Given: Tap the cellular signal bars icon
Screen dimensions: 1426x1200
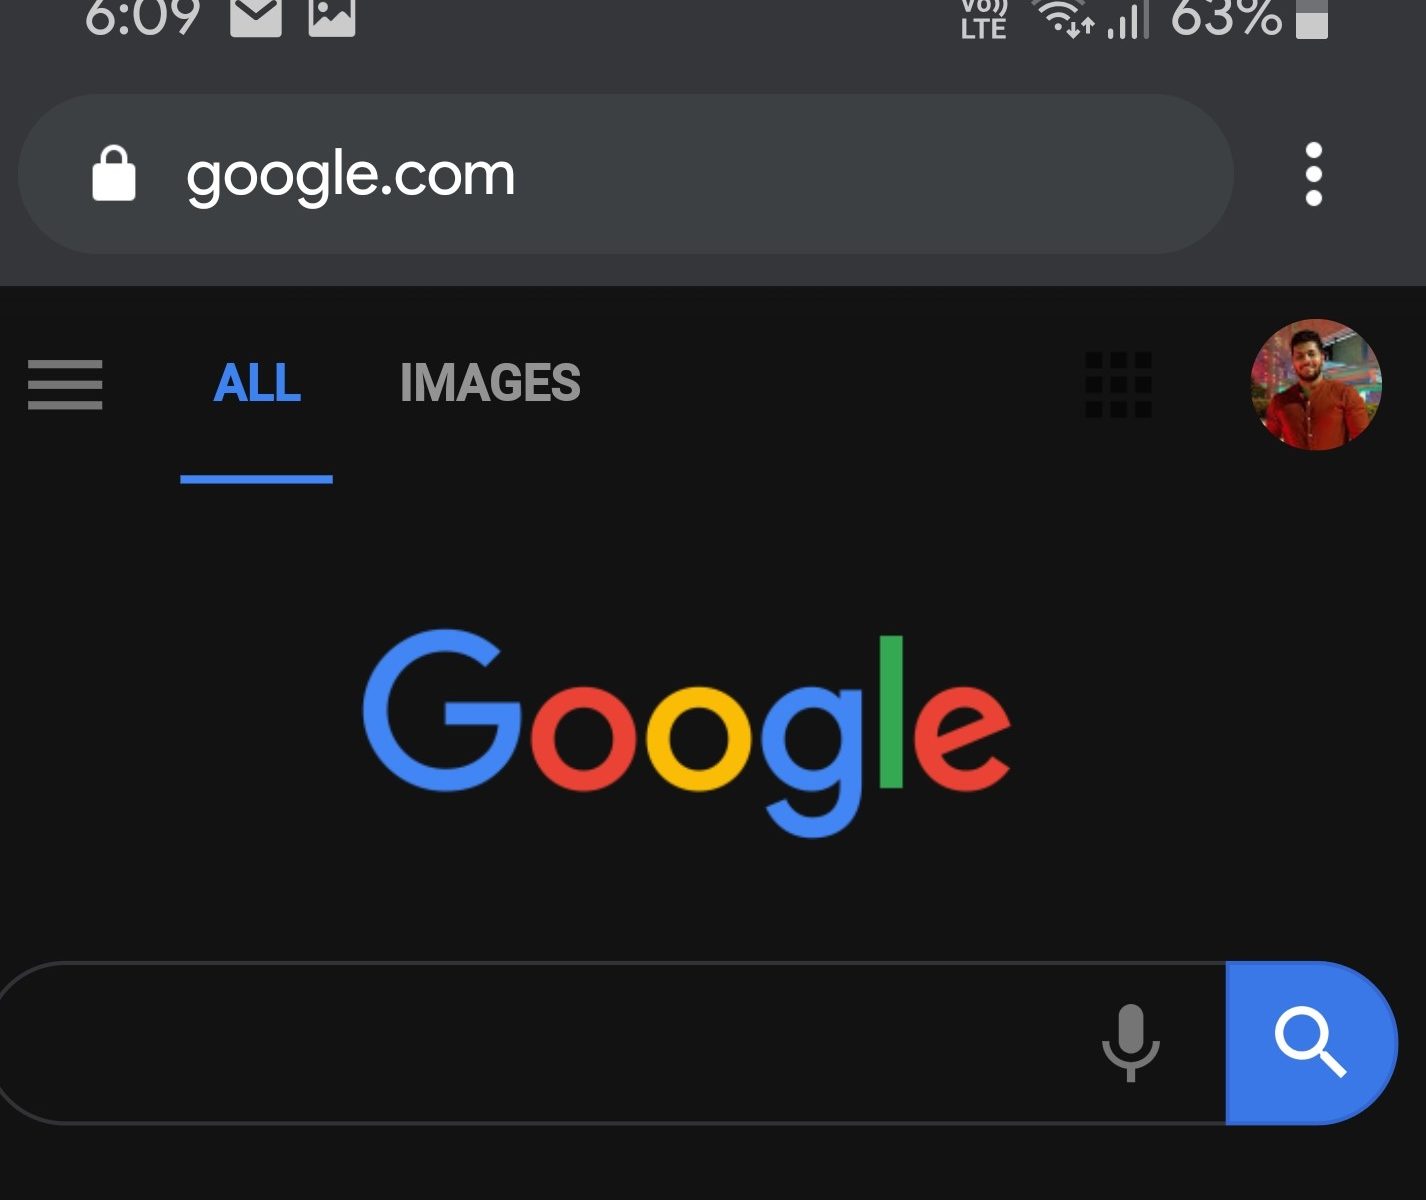Looking at the screenshot, I should pyautogui.click(x=1128, y=18).
